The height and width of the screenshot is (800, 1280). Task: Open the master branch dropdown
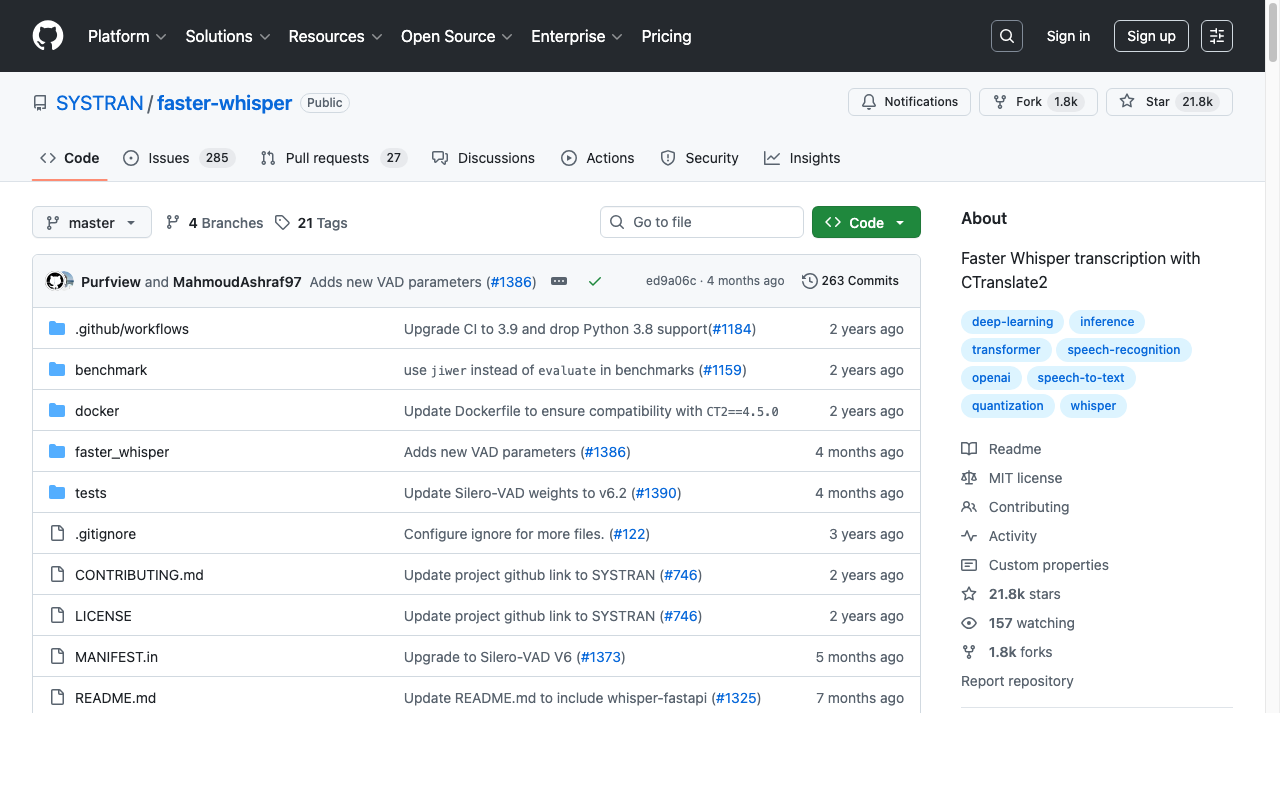[x=91, y=222]
